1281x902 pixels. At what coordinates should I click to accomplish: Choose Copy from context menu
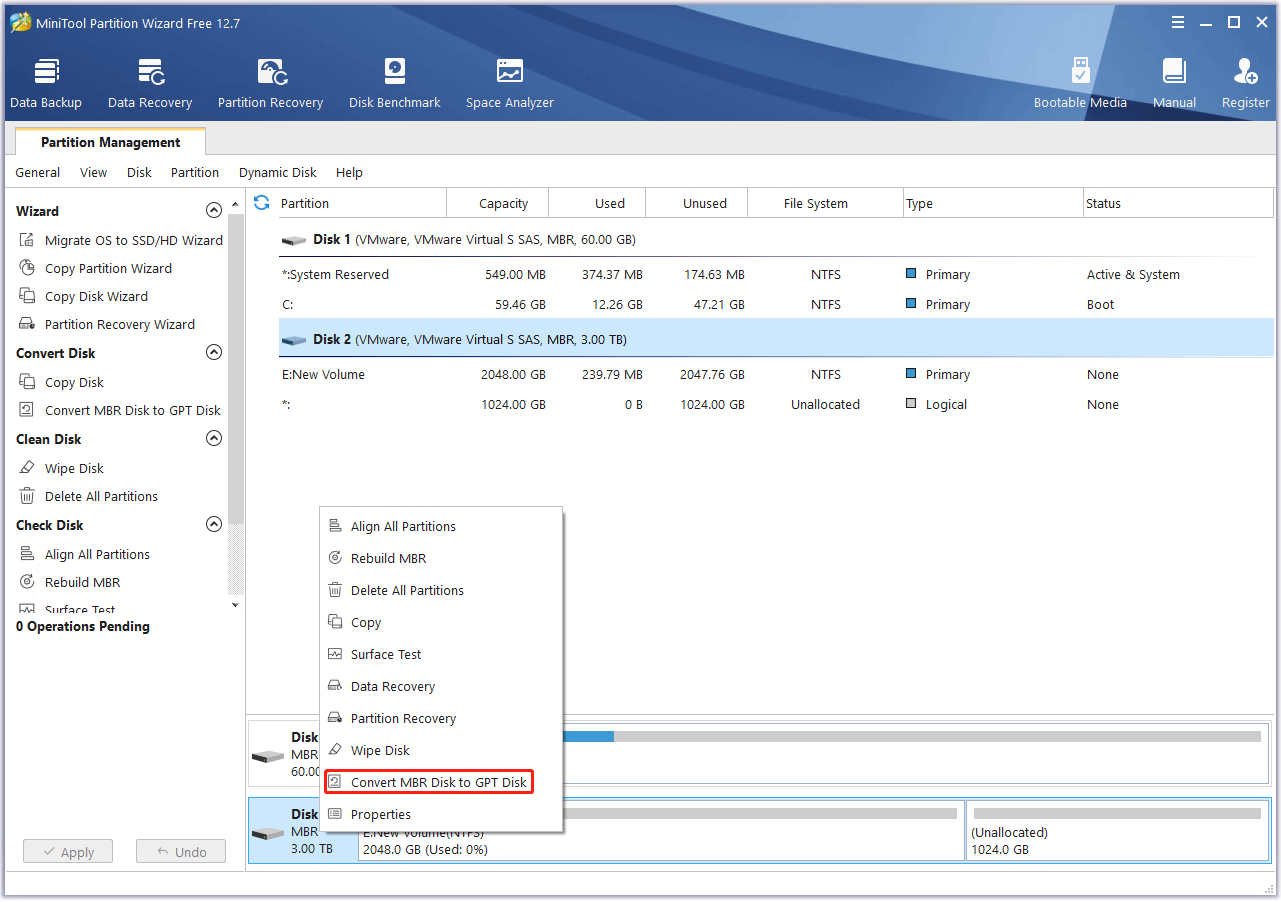coord(441,622)
